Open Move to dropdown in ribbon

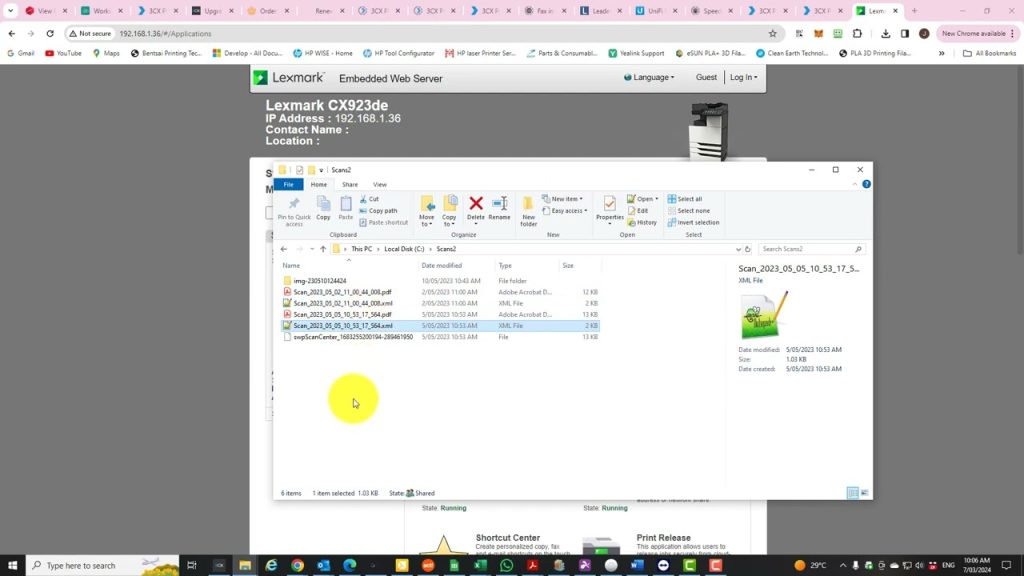click(x=426, y=211)
